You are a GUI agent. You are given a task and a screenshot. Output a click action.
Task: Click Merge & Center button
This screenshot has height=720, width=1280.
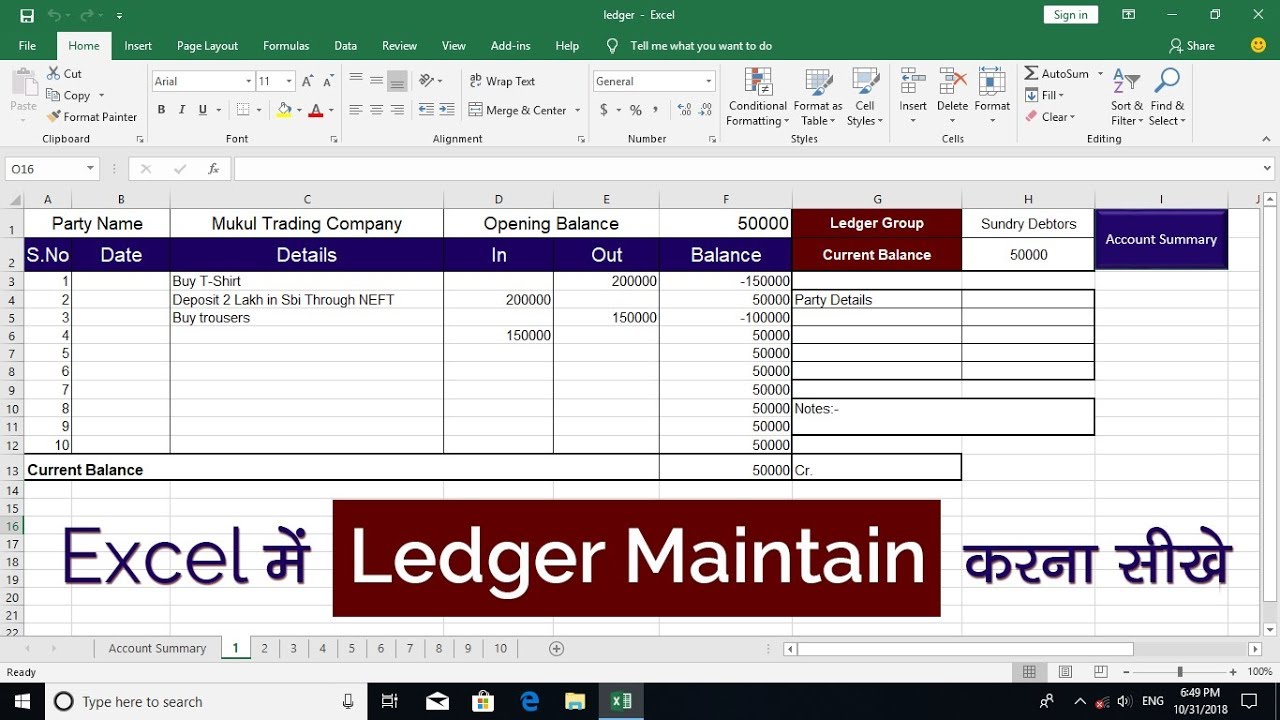pyautogui.click(x=518, y=110)
